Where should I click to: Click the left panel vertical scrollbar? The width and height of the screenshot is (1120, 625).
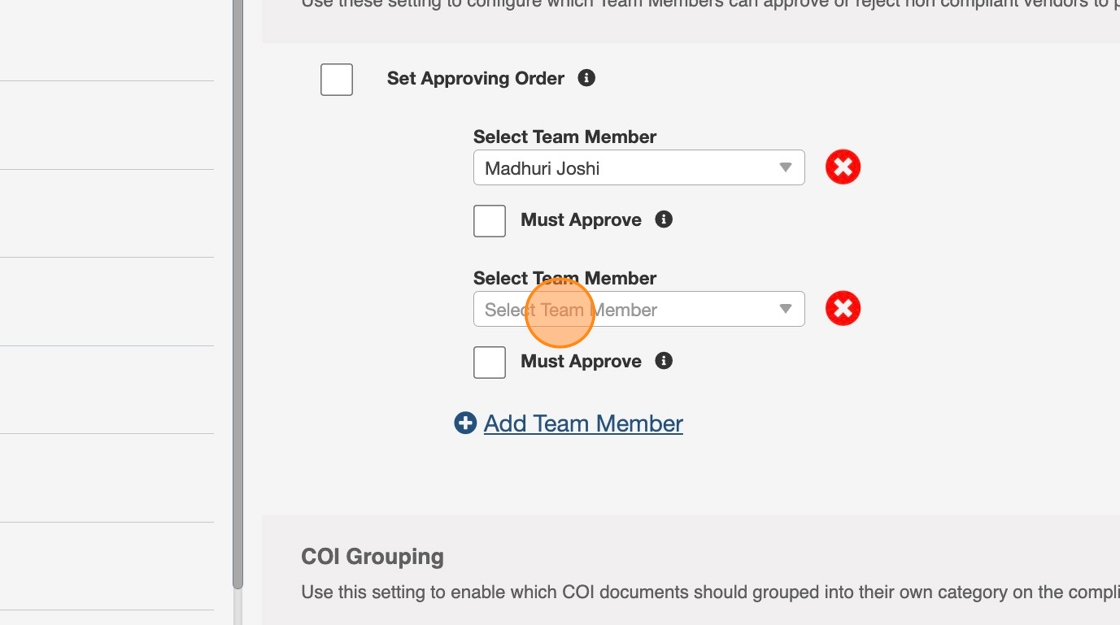click(x=237, y=300)
